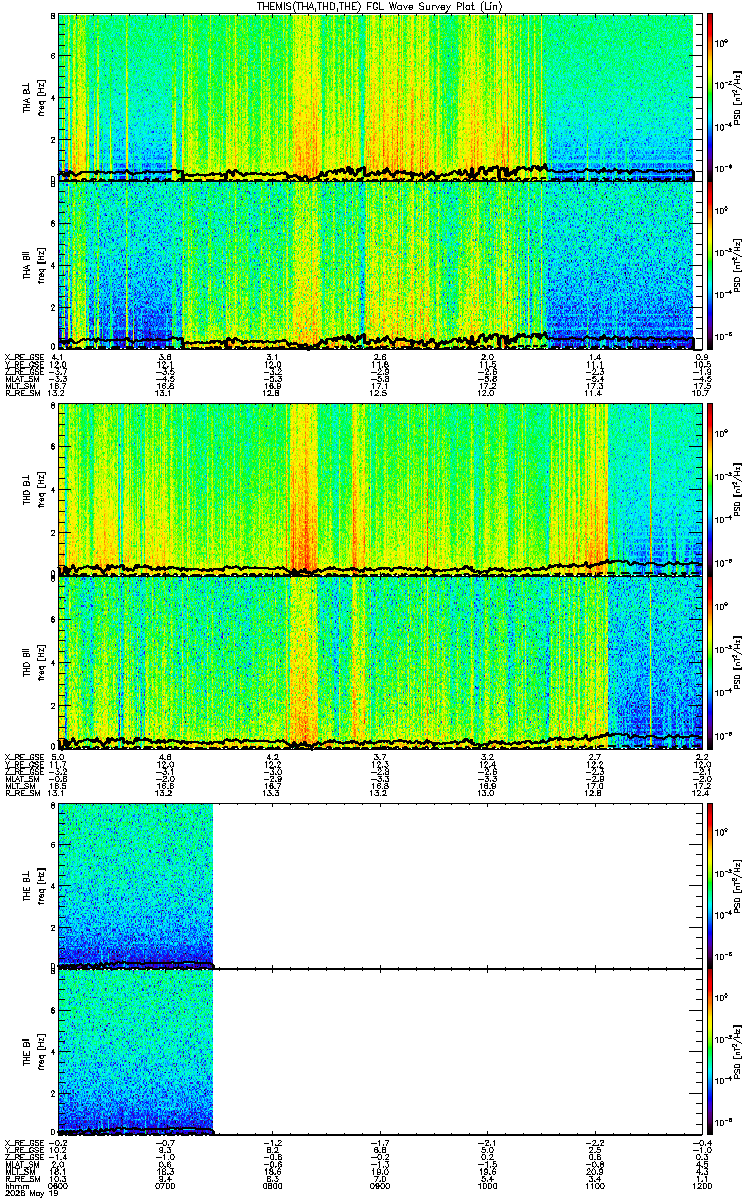This screenshot has width=750, height=1200.
Task: Click the PSD color bar beside THA B-perpendicular
Action: tap(710, 97)
